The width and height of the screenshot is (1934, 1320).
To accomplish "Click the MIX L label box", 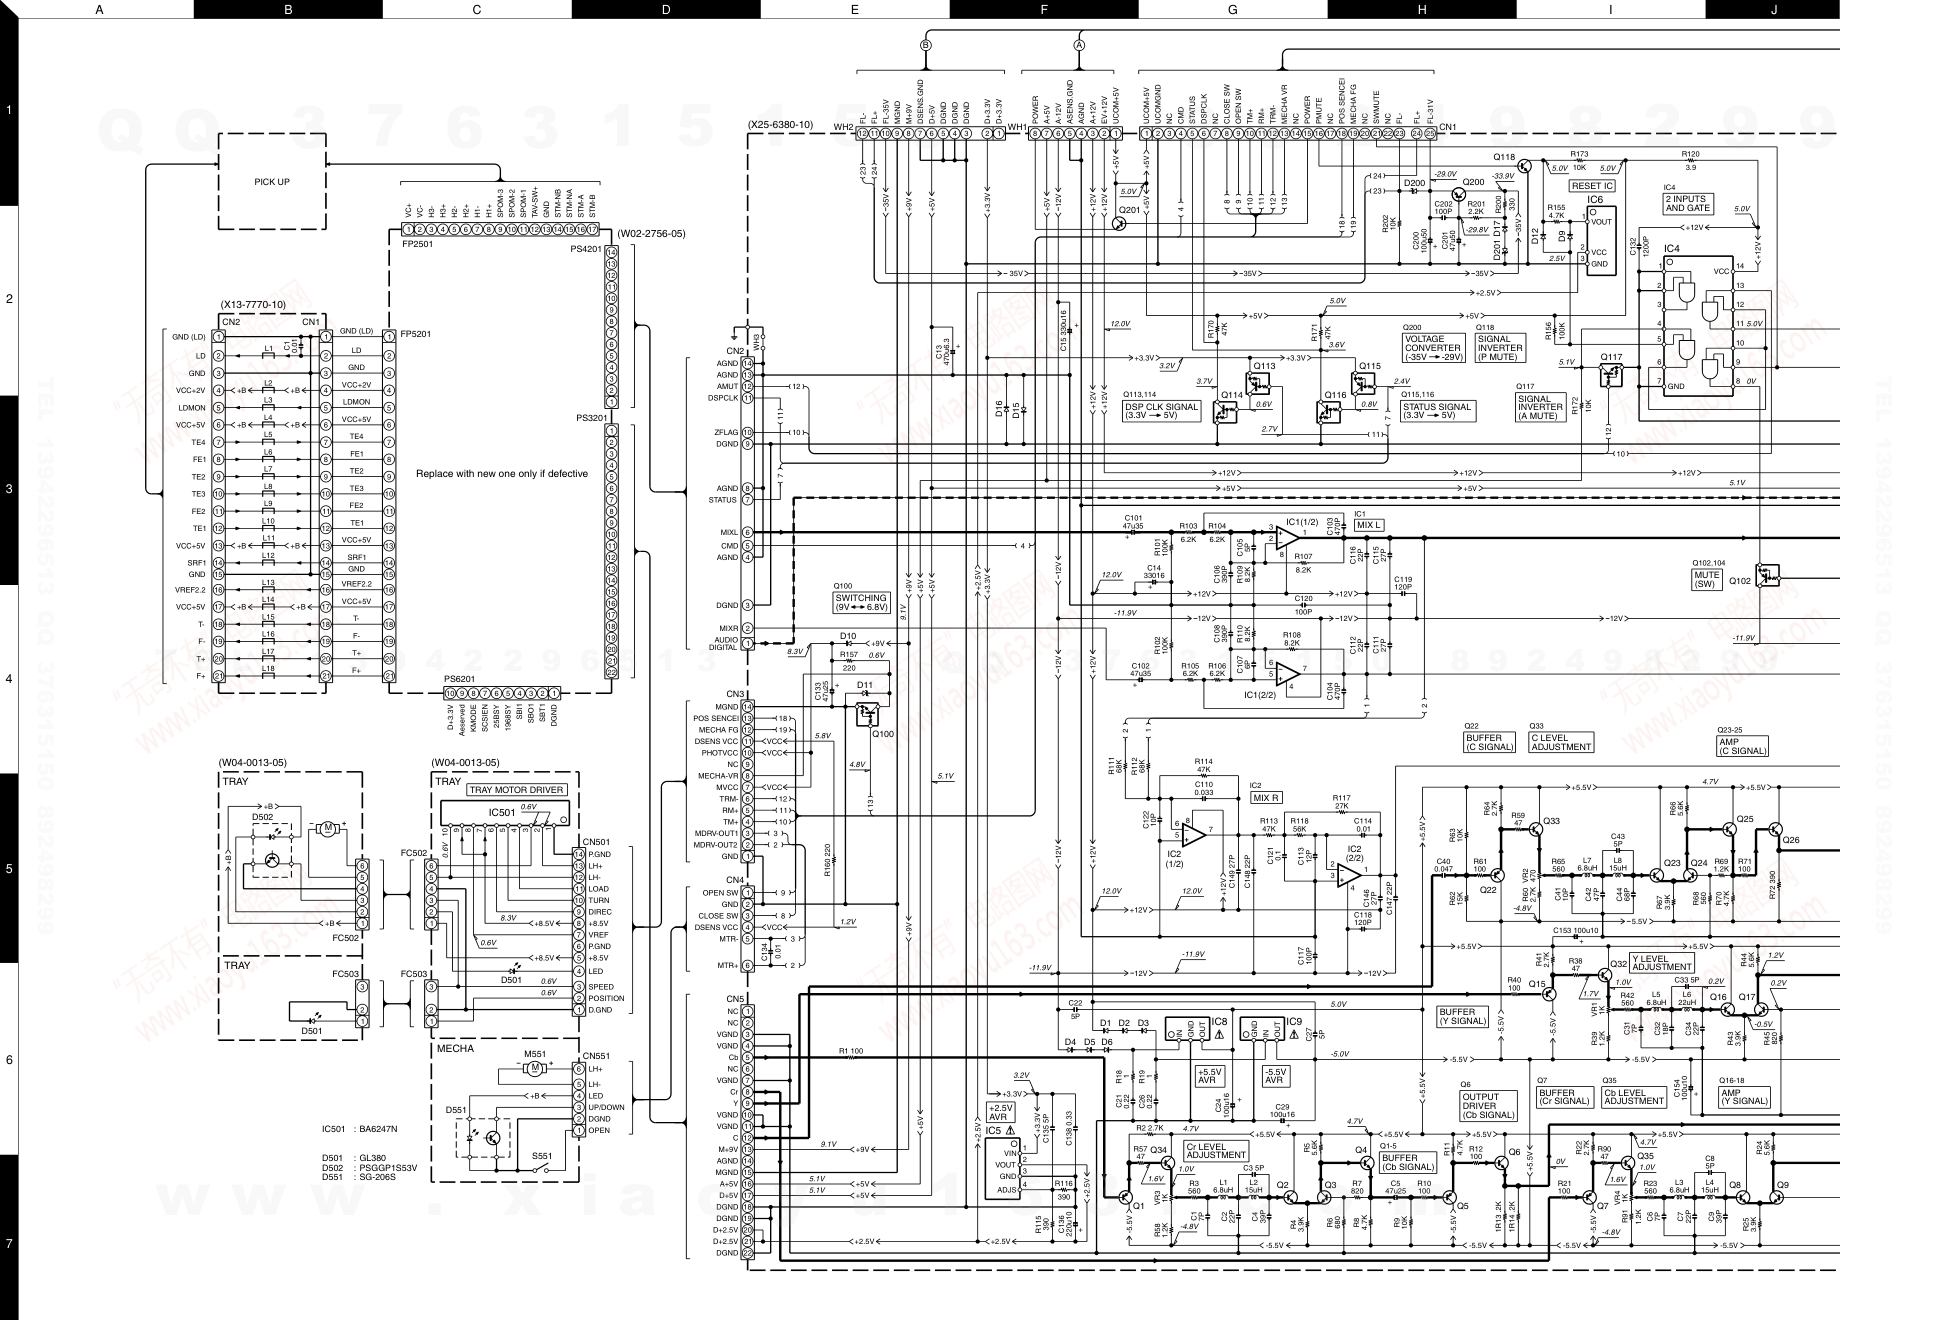I will pos(1369,525).
